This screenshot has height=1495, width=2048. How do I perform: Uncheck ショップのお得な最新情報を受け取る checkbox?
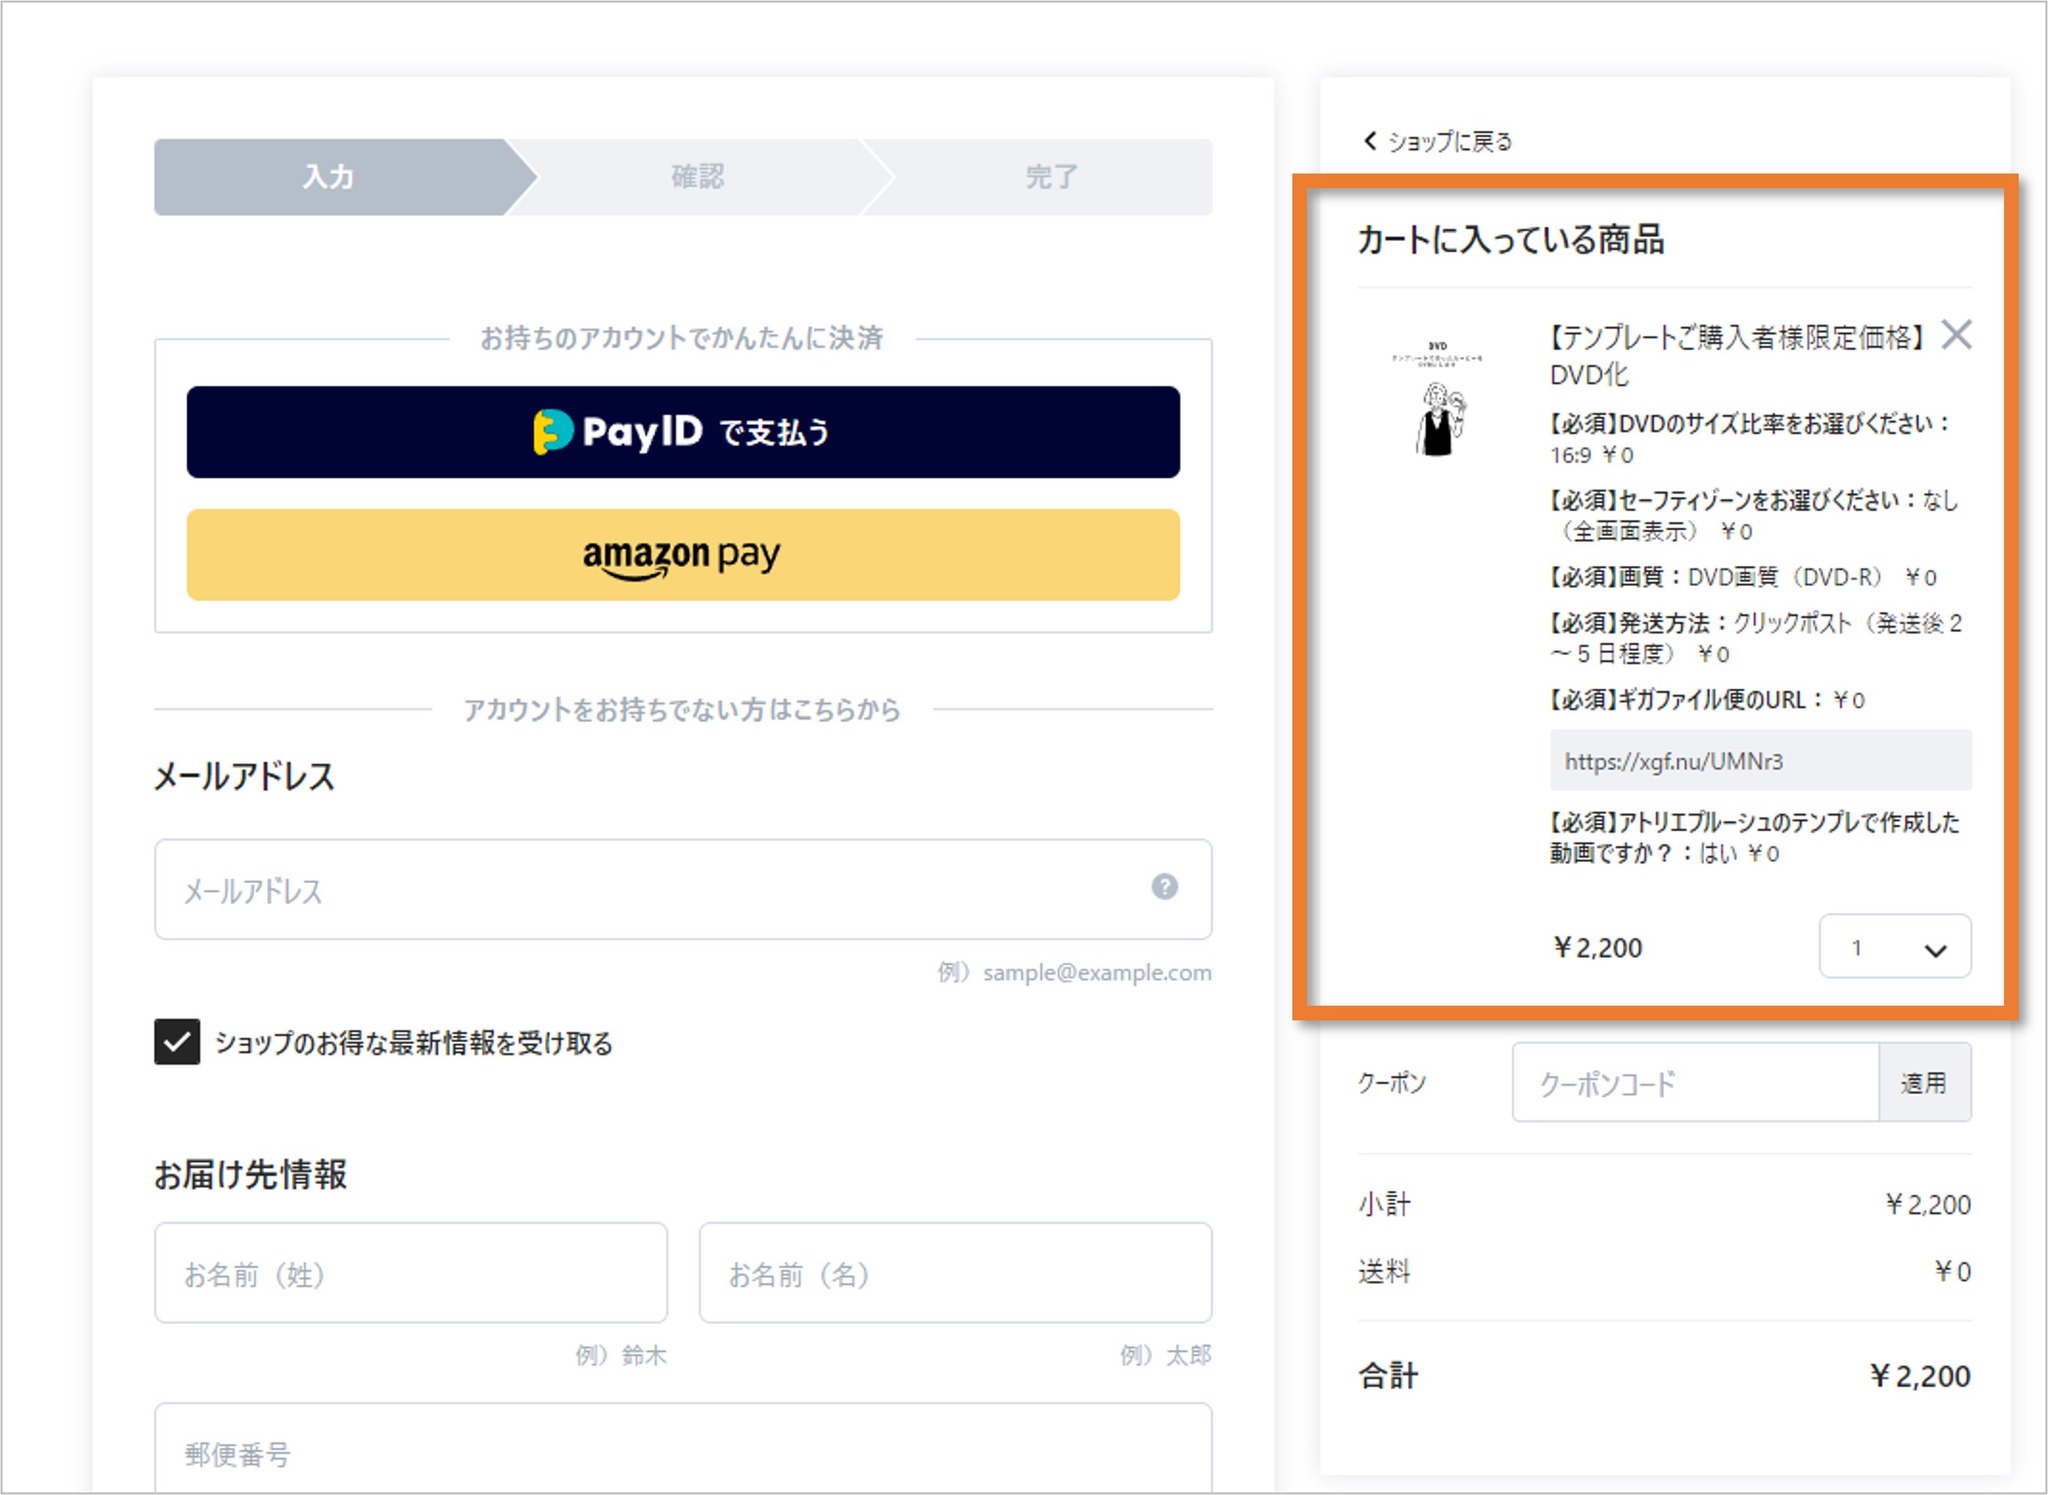tap(177, 1042)
